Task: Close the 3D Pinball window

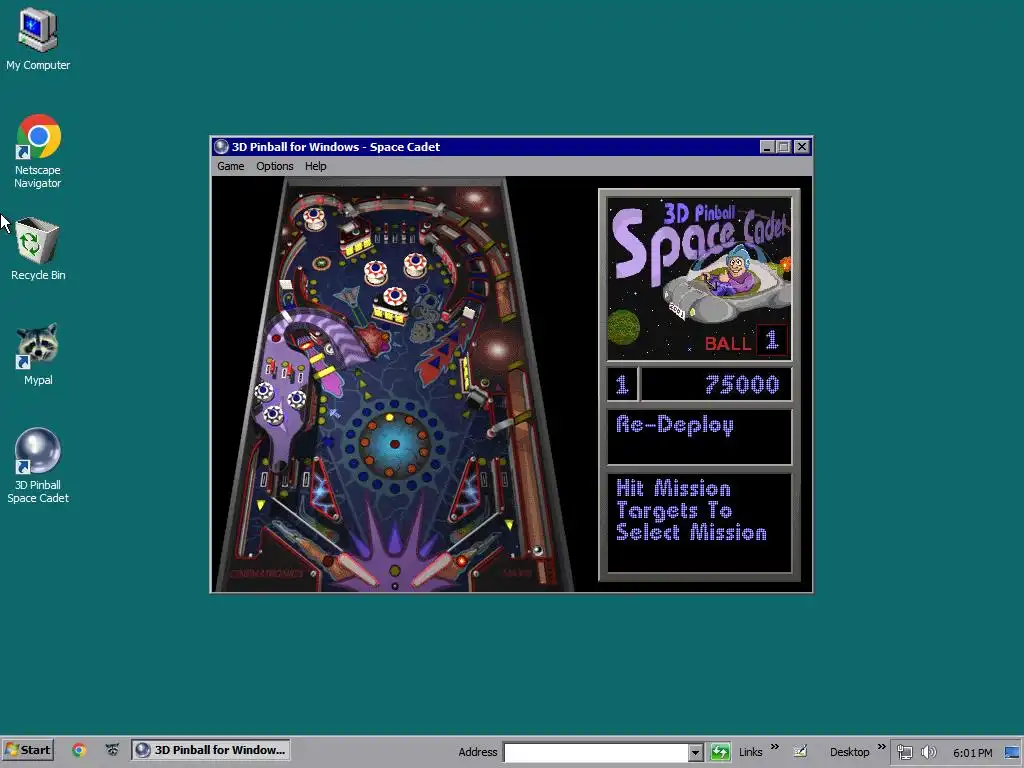Action: pyautogui.click(x=802, y=147)
